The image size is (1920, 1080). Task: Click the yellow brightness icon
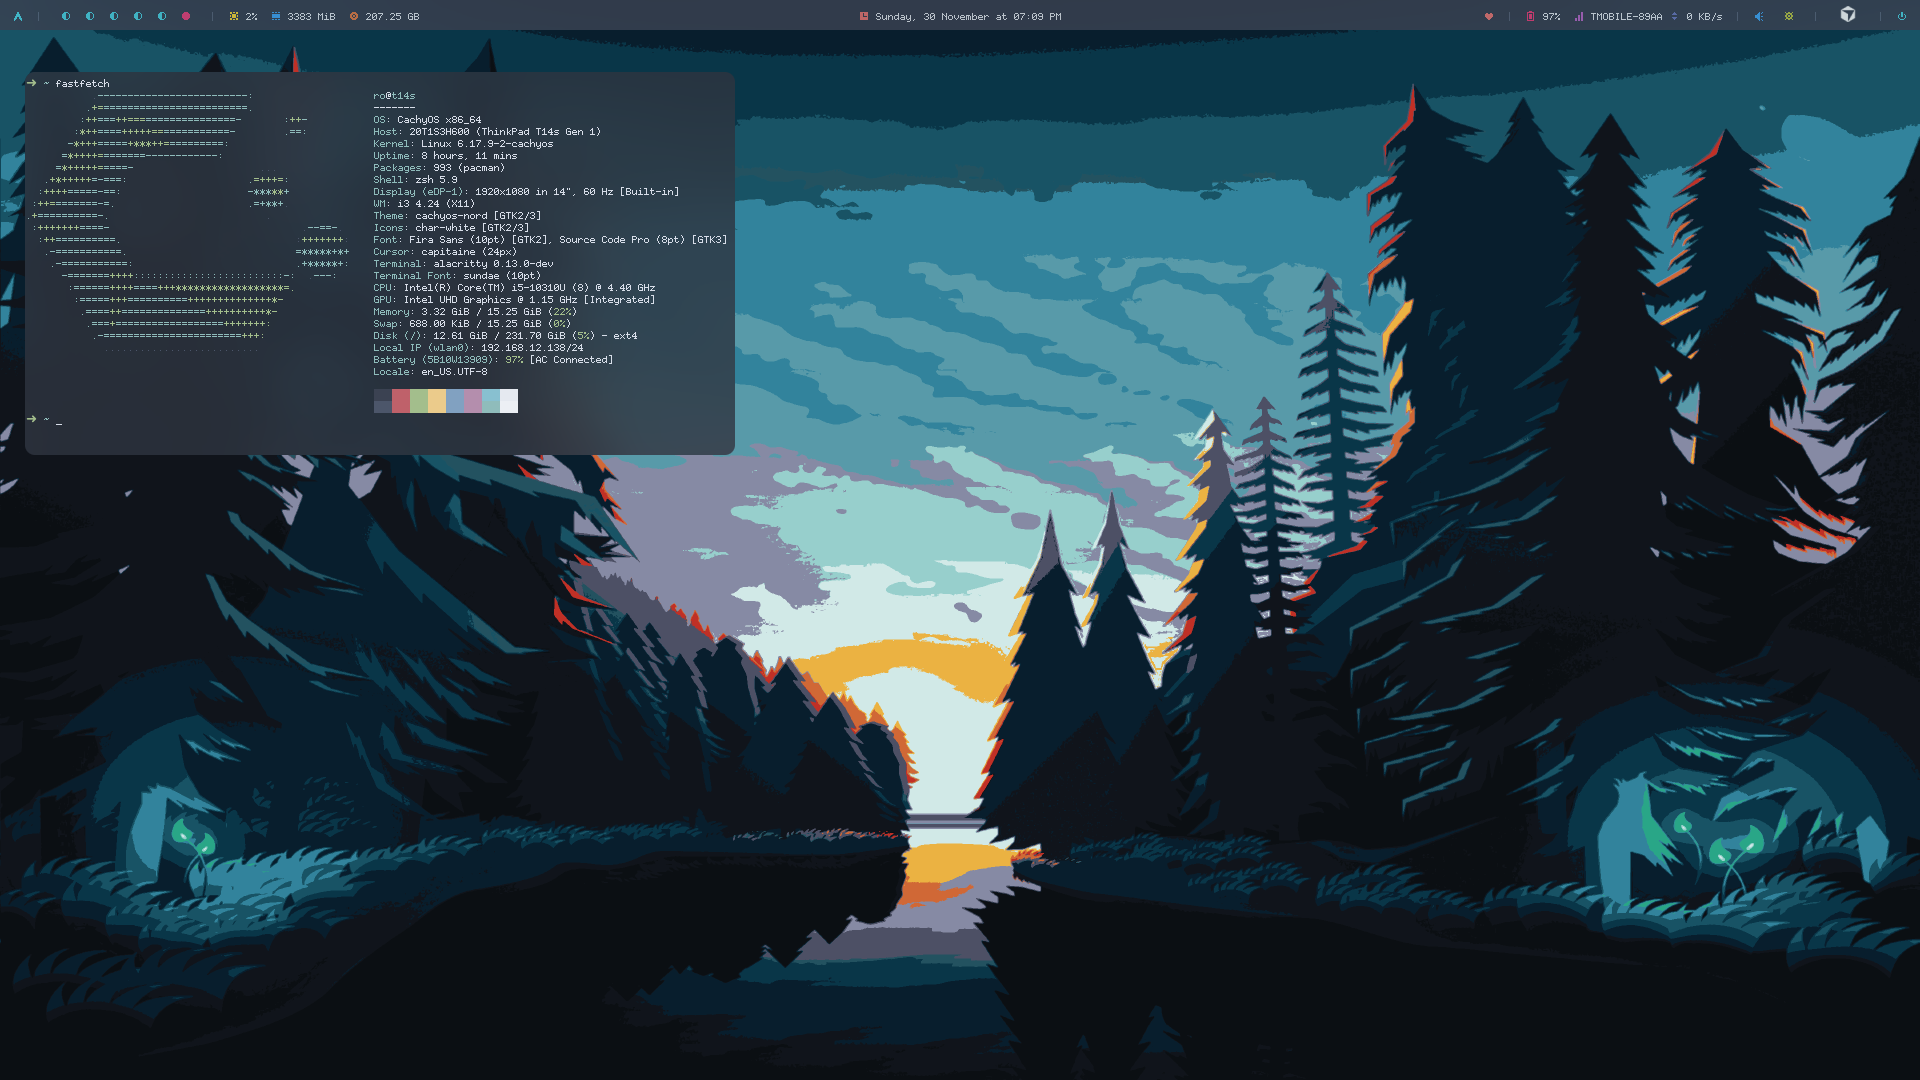point(1789,16)
